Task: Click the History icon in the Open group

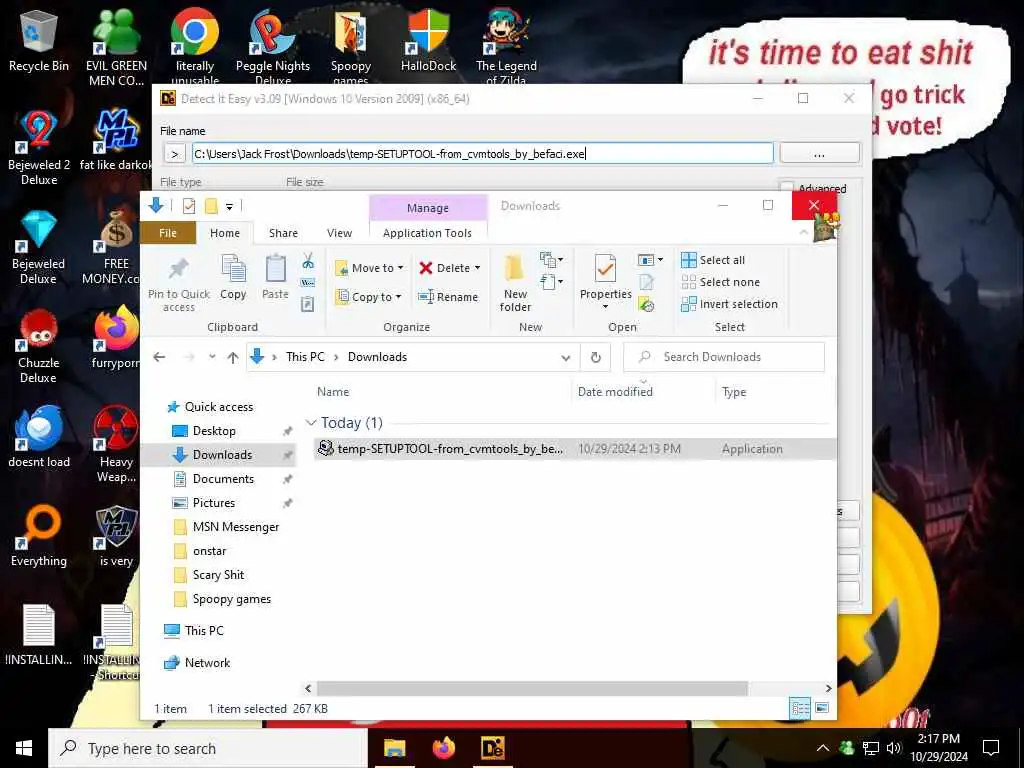Action: click(x=647, y=304)
